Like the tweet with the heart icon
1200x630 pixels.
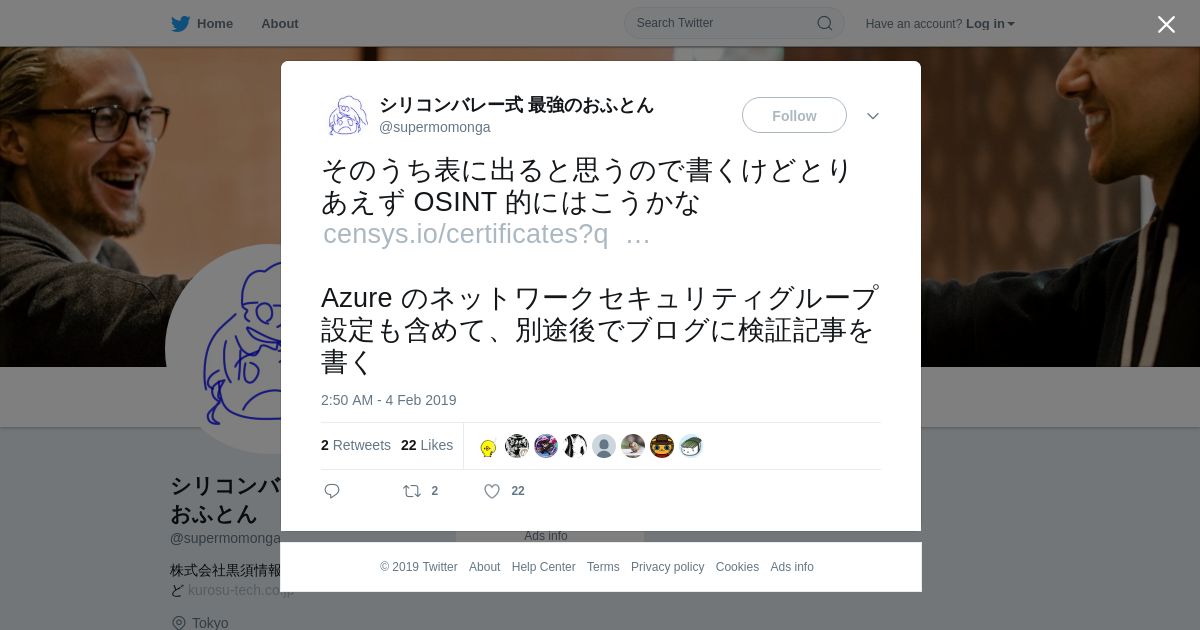coord(492,491)
